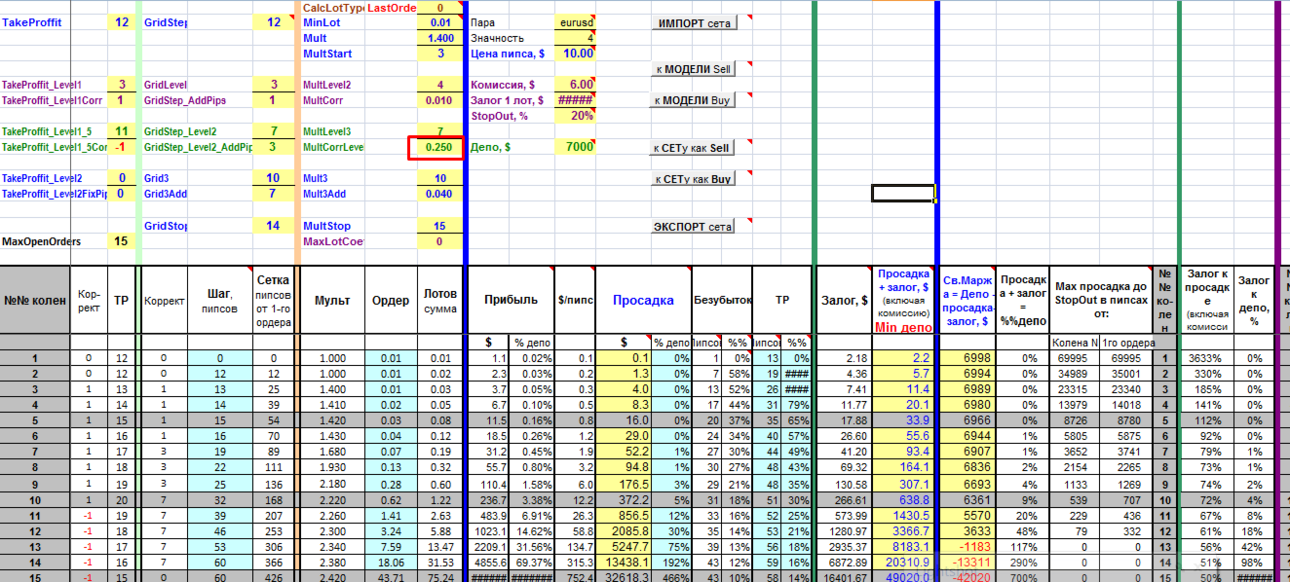The image size is (1290, 582).
Task: Click the free margin cell 6998
Action: click(x=969, y=357)
